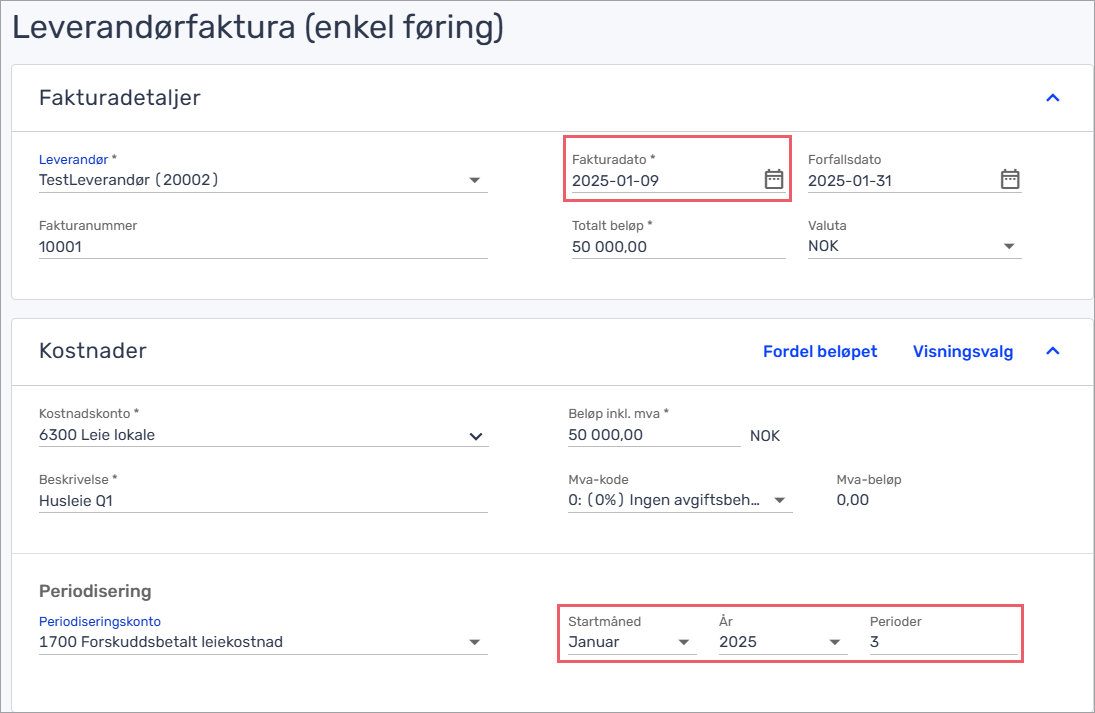Open the Periodiseringskonto dropdown
This screenshot has width=1095, height=713.
474,642
